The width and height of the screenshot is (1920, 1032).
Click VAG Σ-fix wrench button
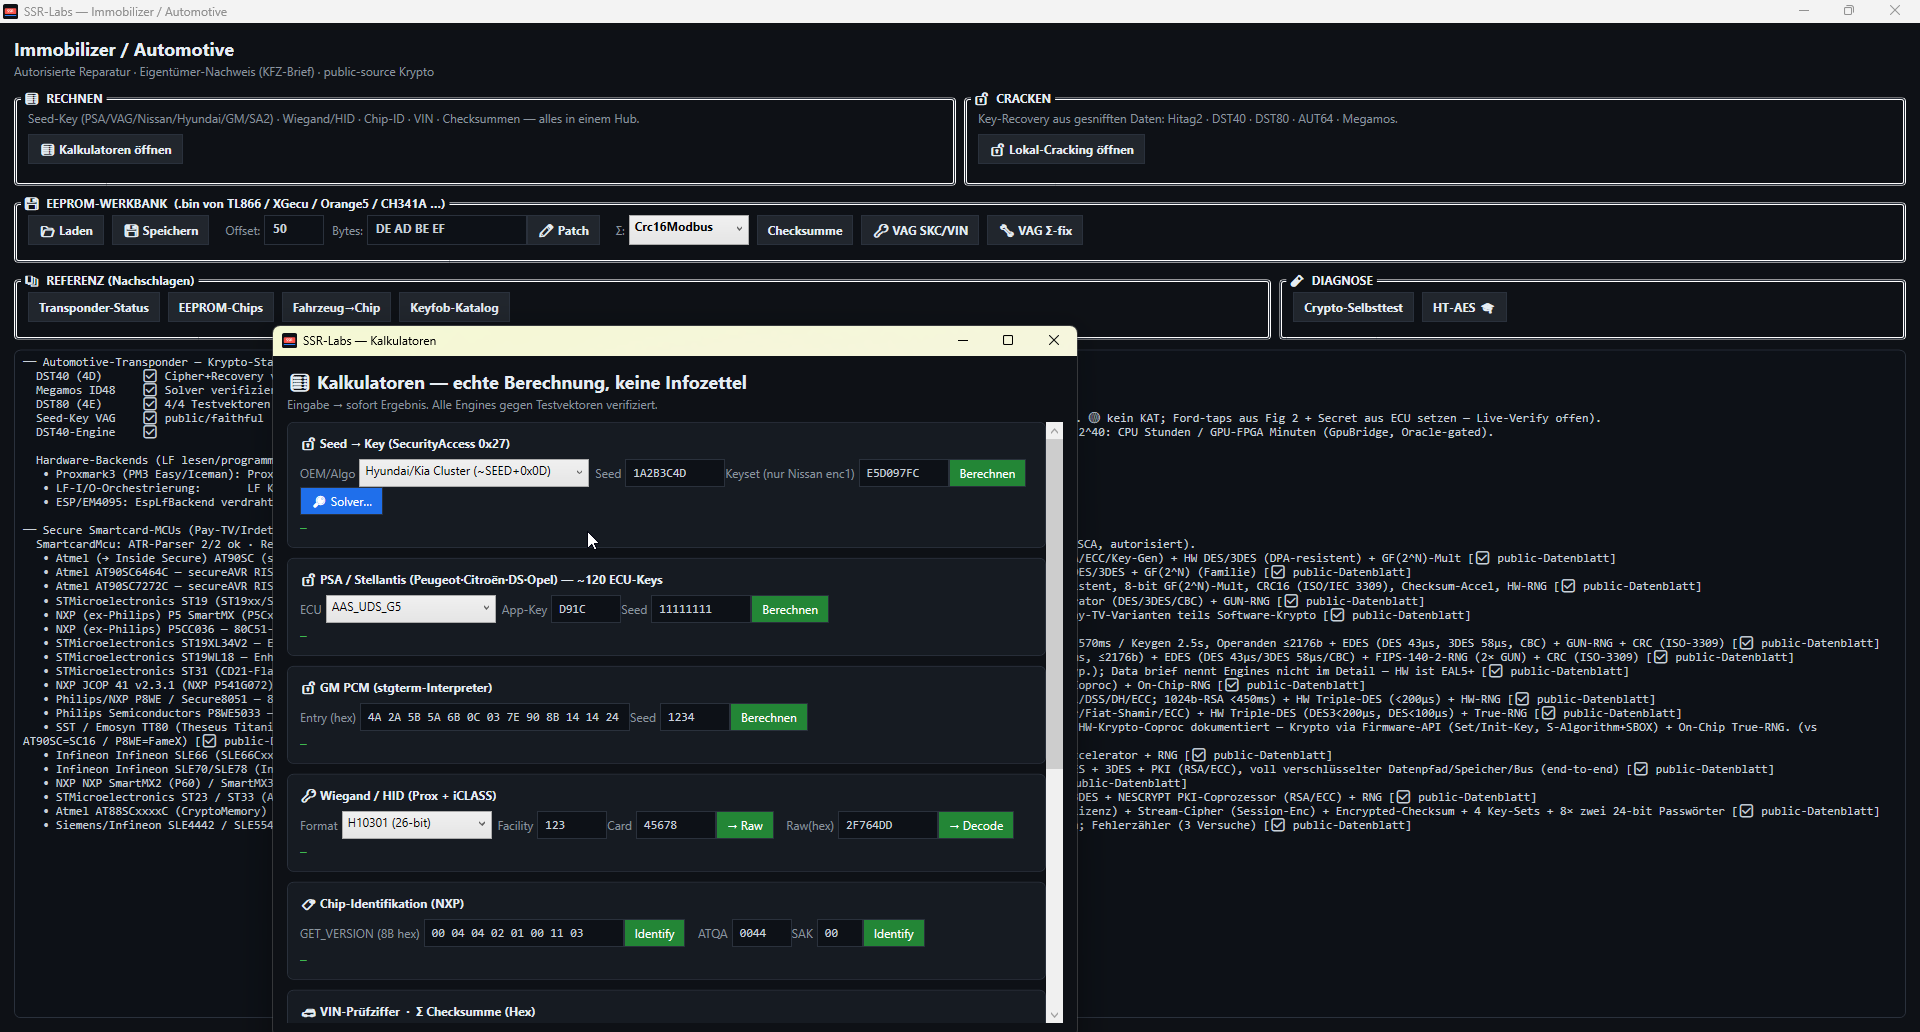[x=1035, y=231]
